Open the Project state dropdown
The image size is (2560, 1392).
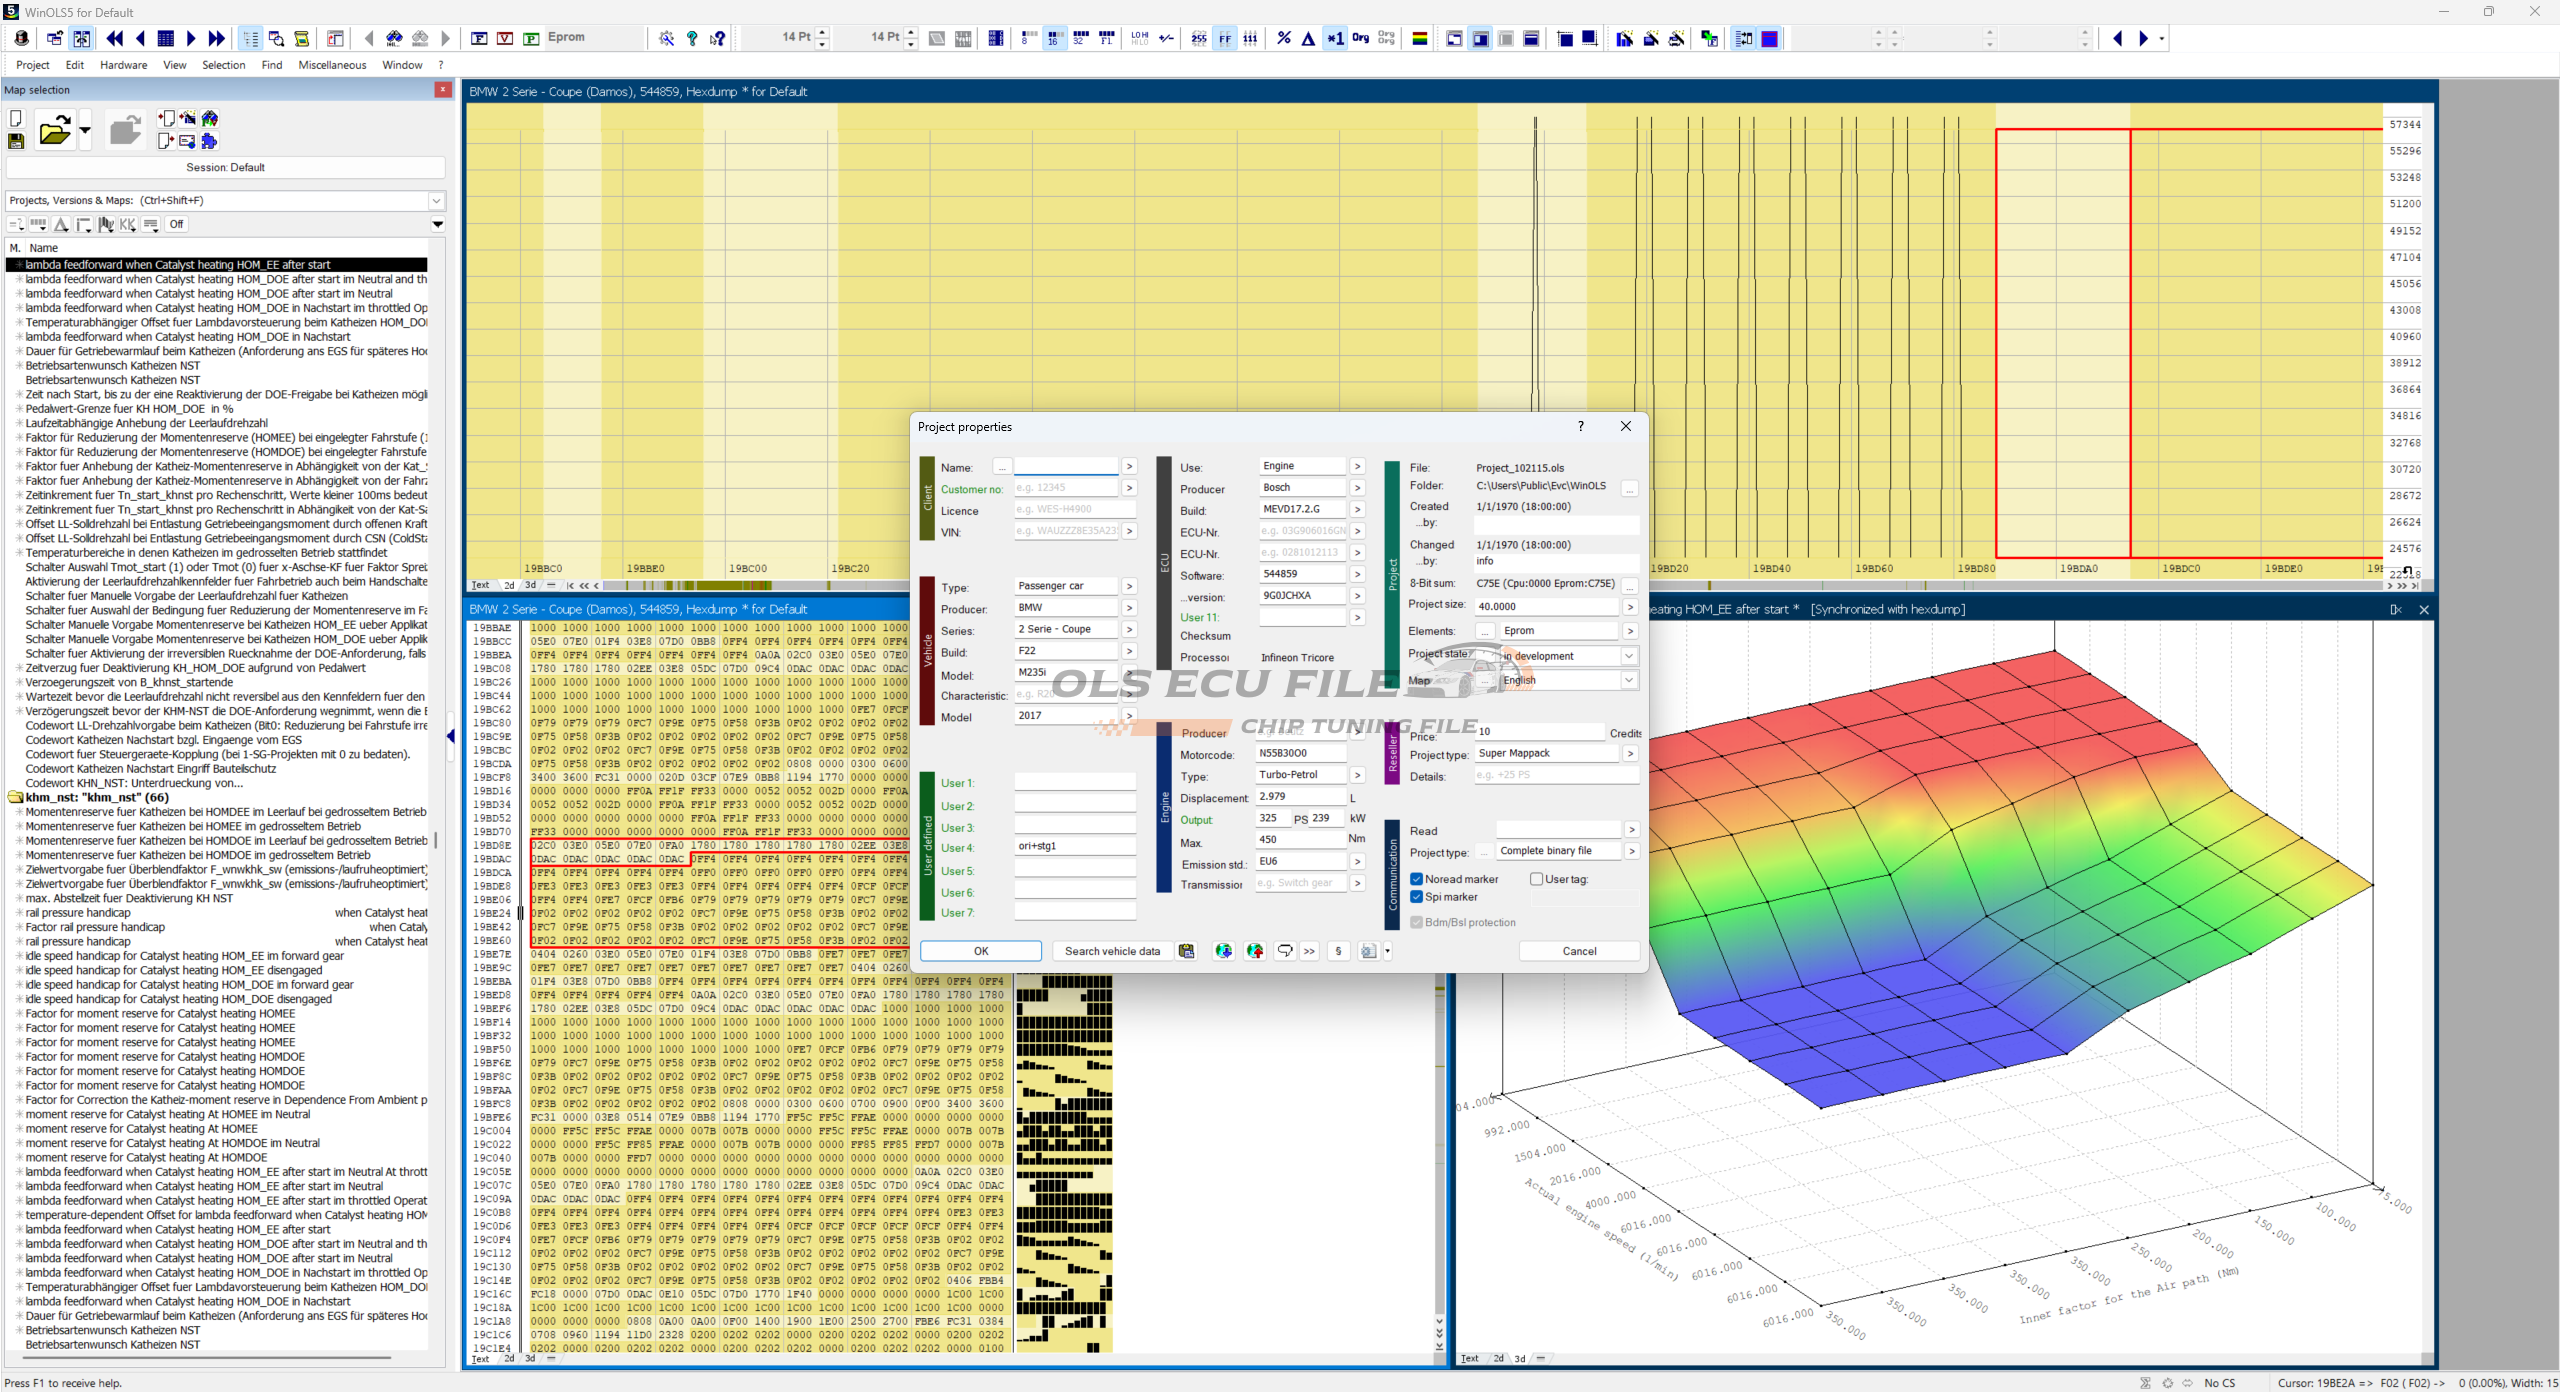1629,656
